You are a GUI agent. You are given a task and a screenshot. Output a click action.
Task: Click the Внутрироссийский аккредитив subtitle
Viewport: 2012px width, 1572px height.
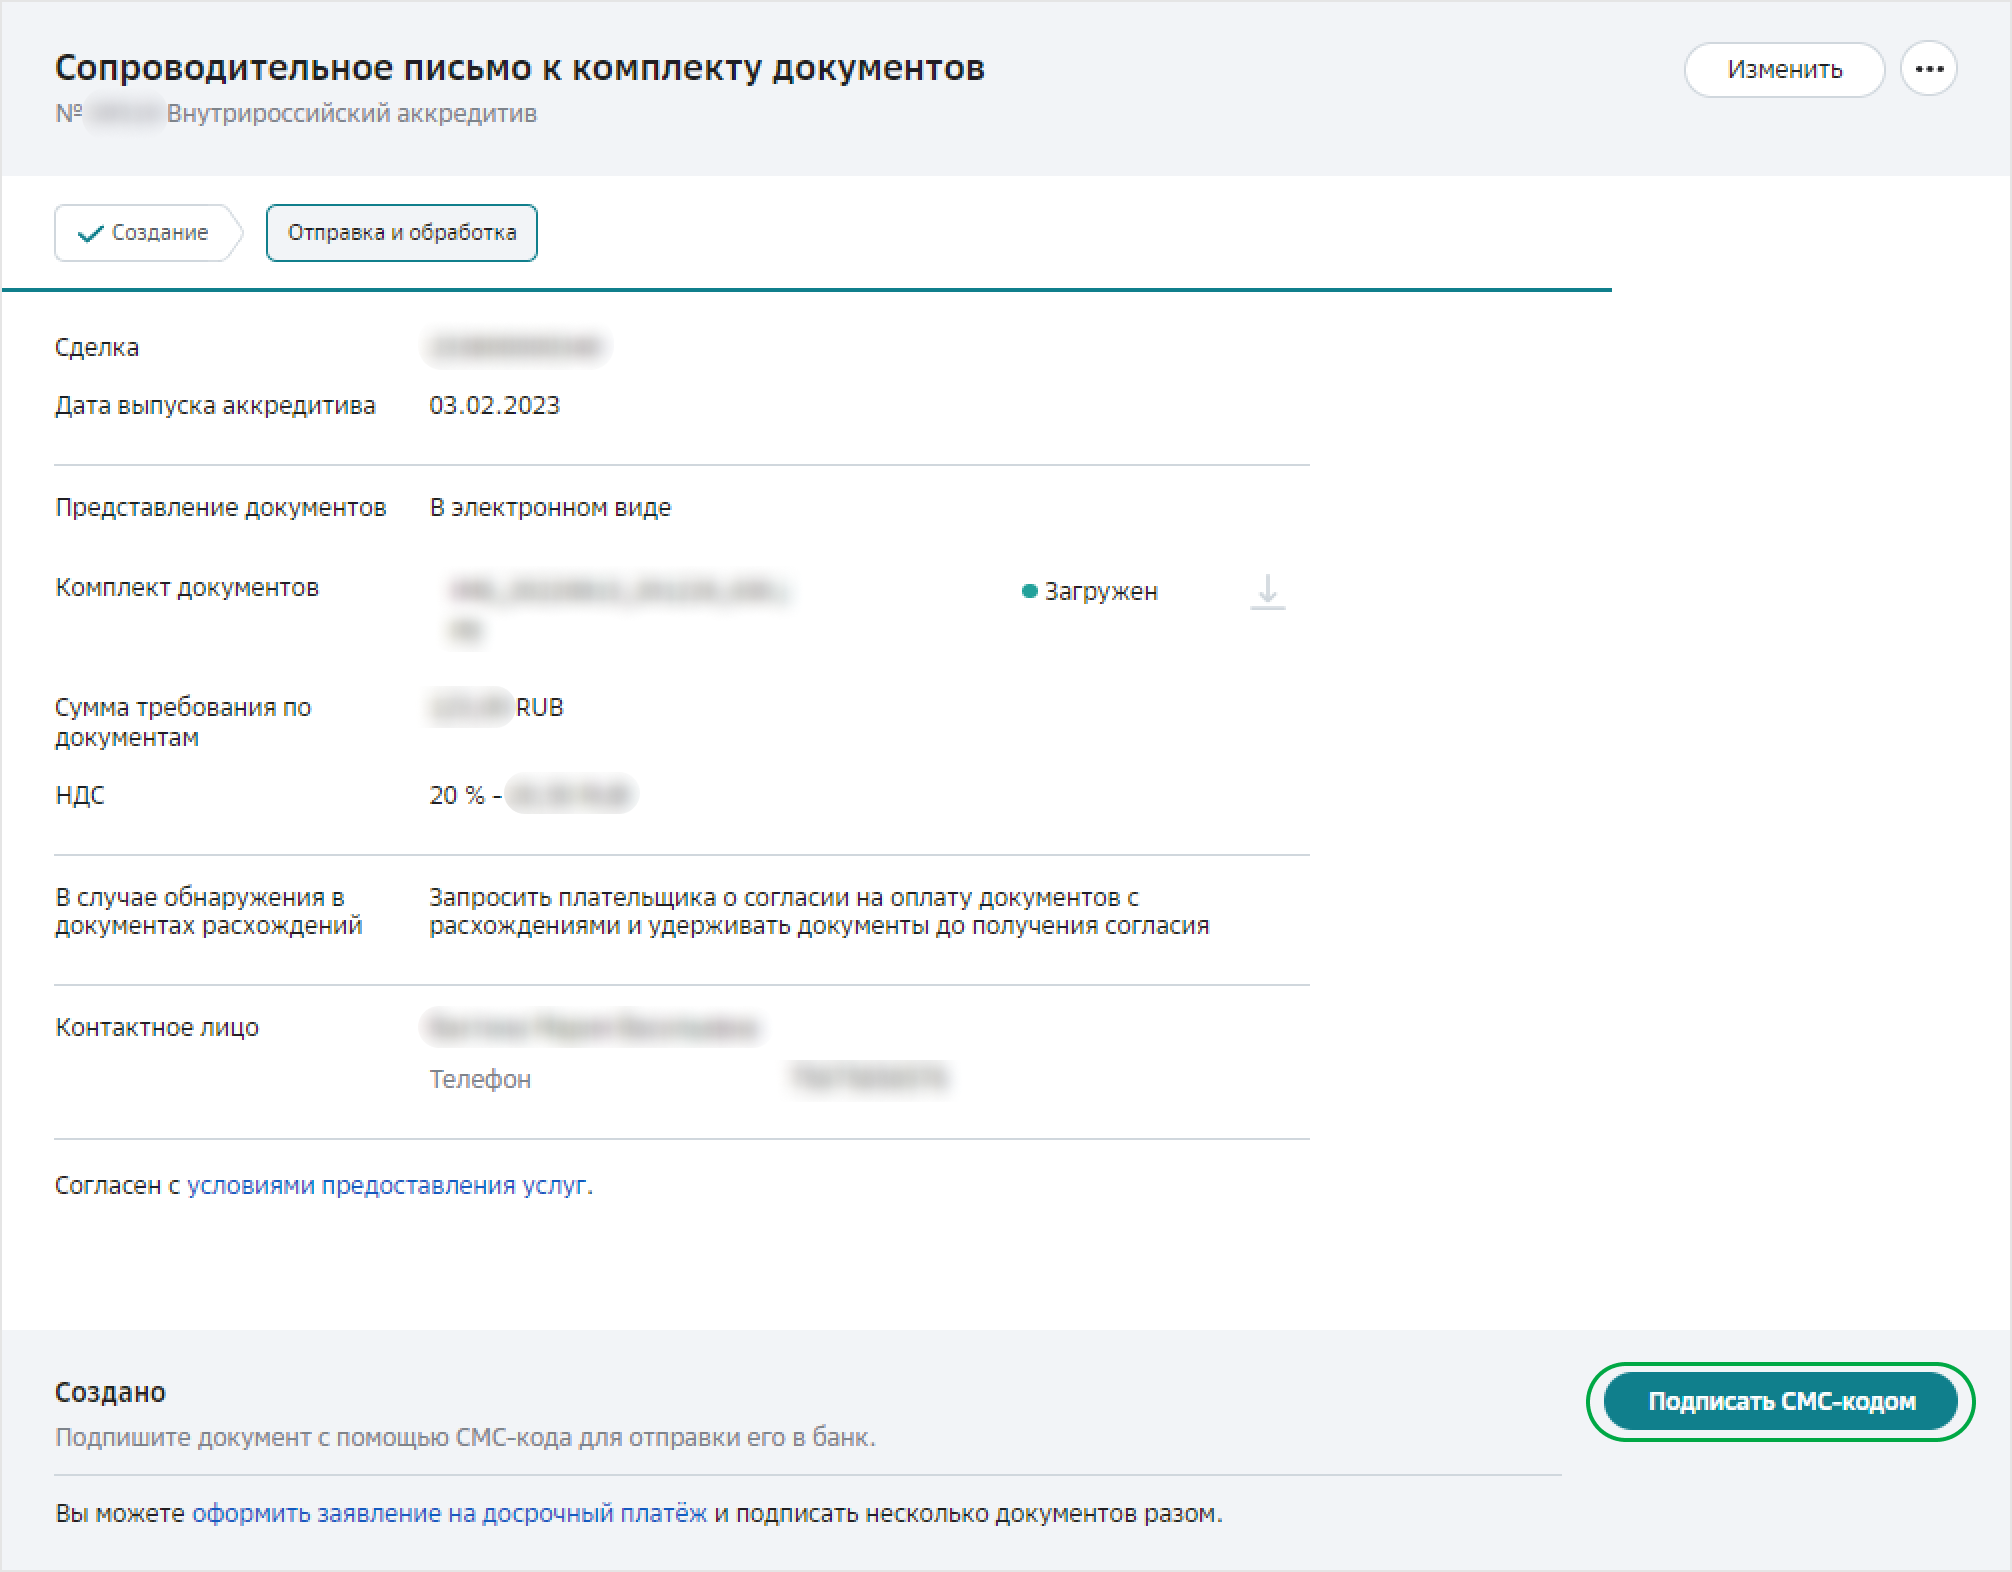pos(352,113)
